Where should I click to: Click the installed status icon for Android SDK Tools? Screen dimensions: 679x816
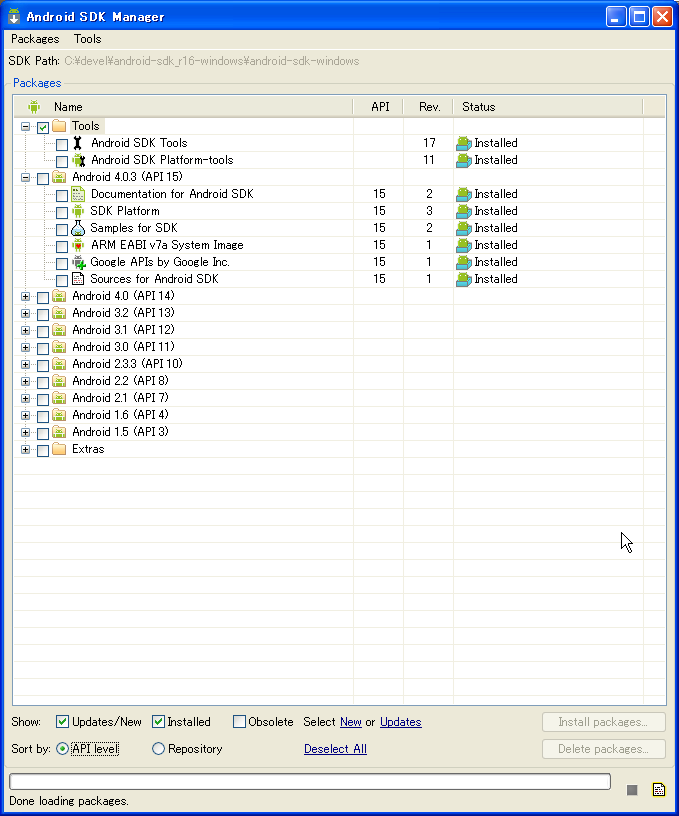point(464,143)
